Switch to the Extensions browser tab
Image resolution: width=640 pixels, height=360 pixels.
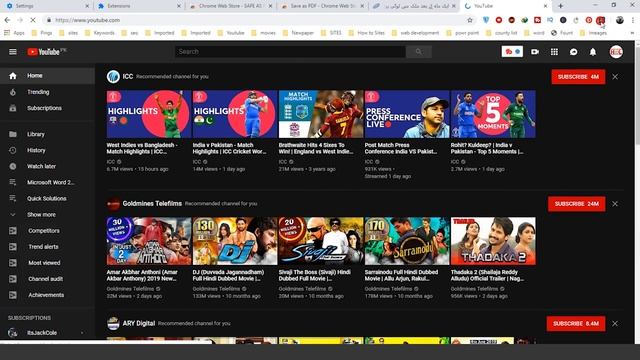tap(139, 6)
